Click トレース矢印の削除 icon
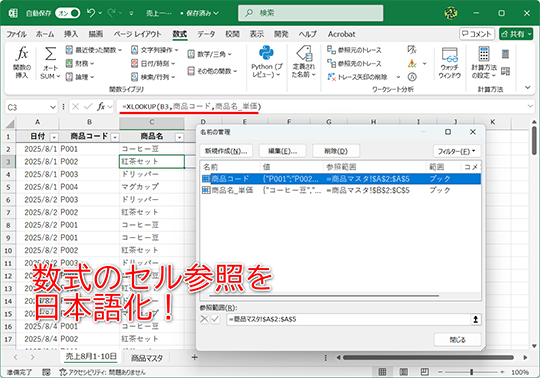This screenshot has height=378, width=540. pos(331,77)
